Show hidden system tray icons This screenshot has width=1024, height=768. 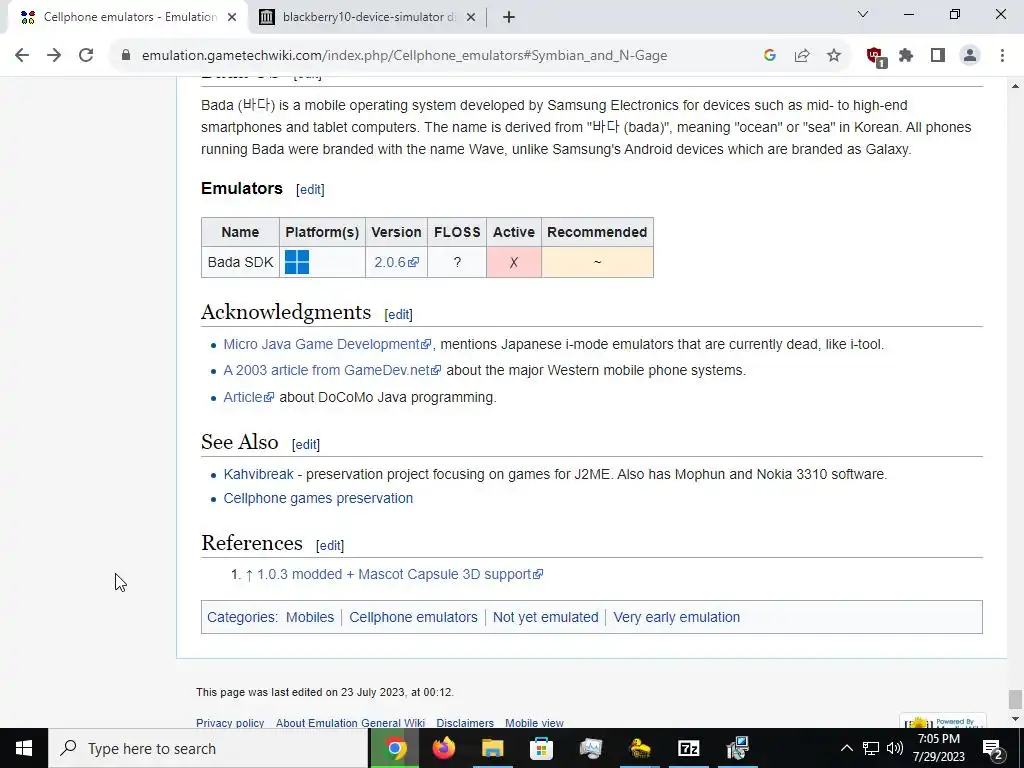point(846,748)
